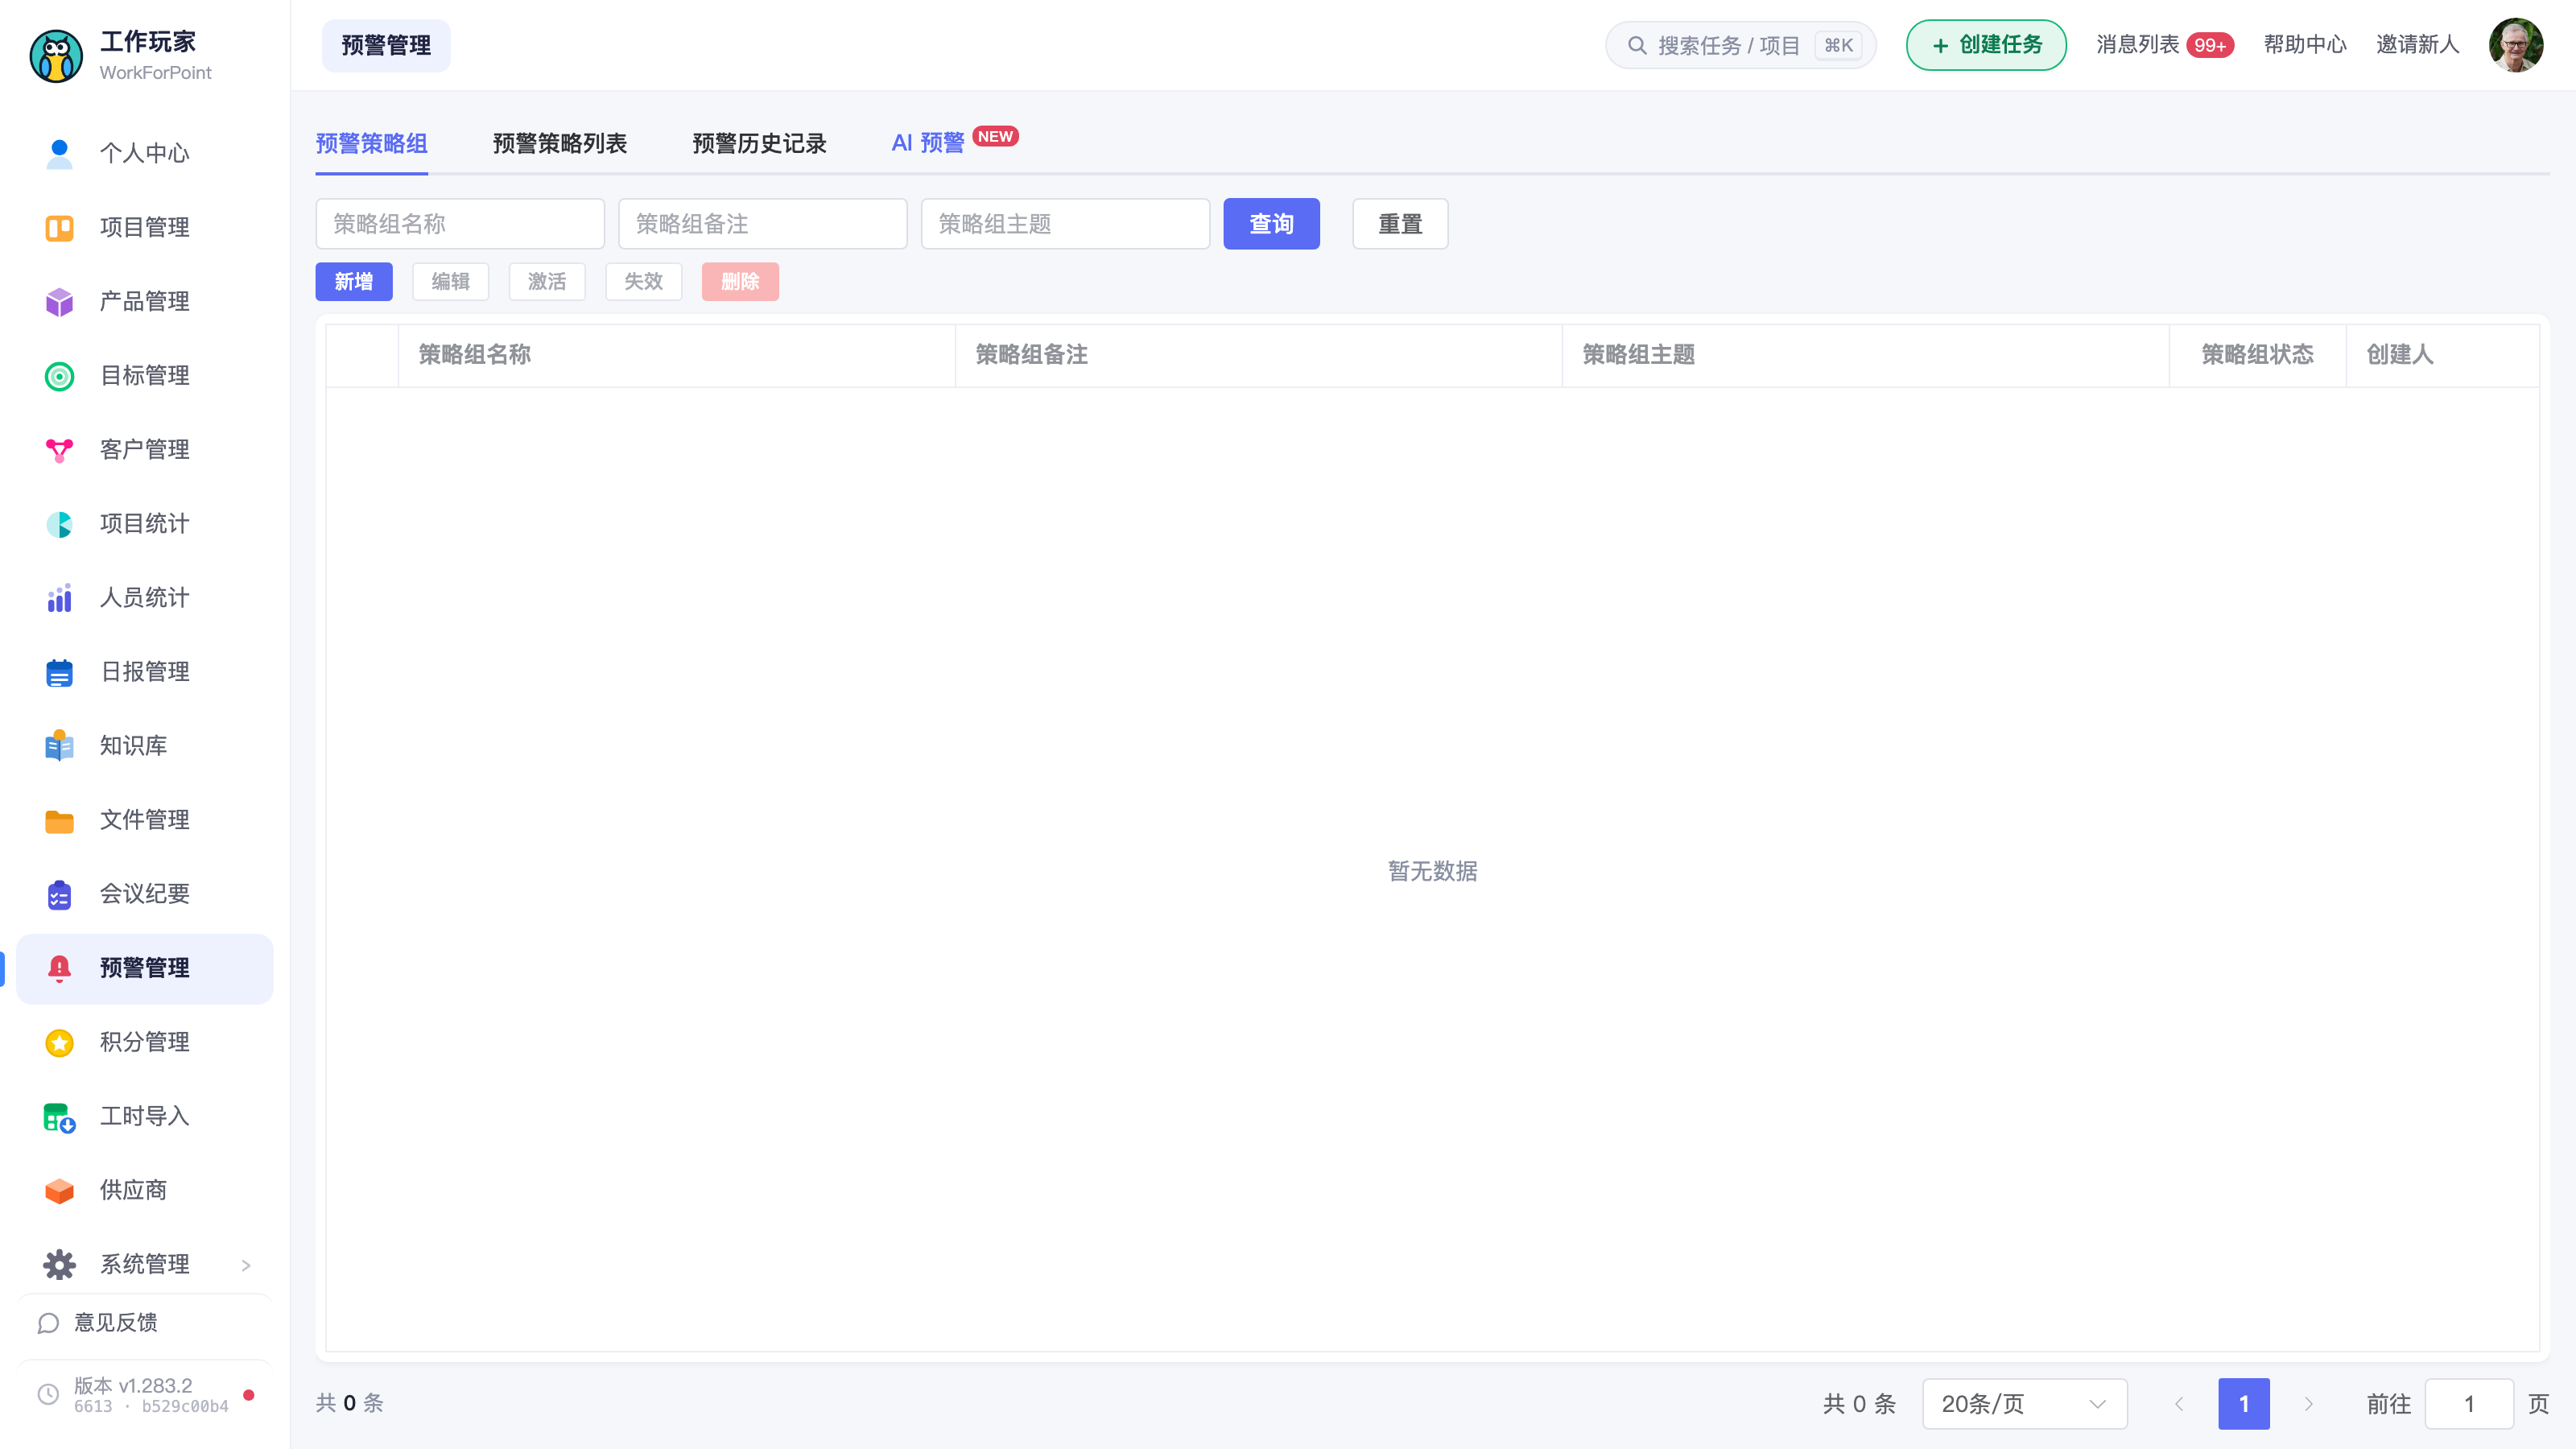Click the 创建任务 button
Image resolution: width=2576 pixels, height=1449 pixels.
point(1985,45)
